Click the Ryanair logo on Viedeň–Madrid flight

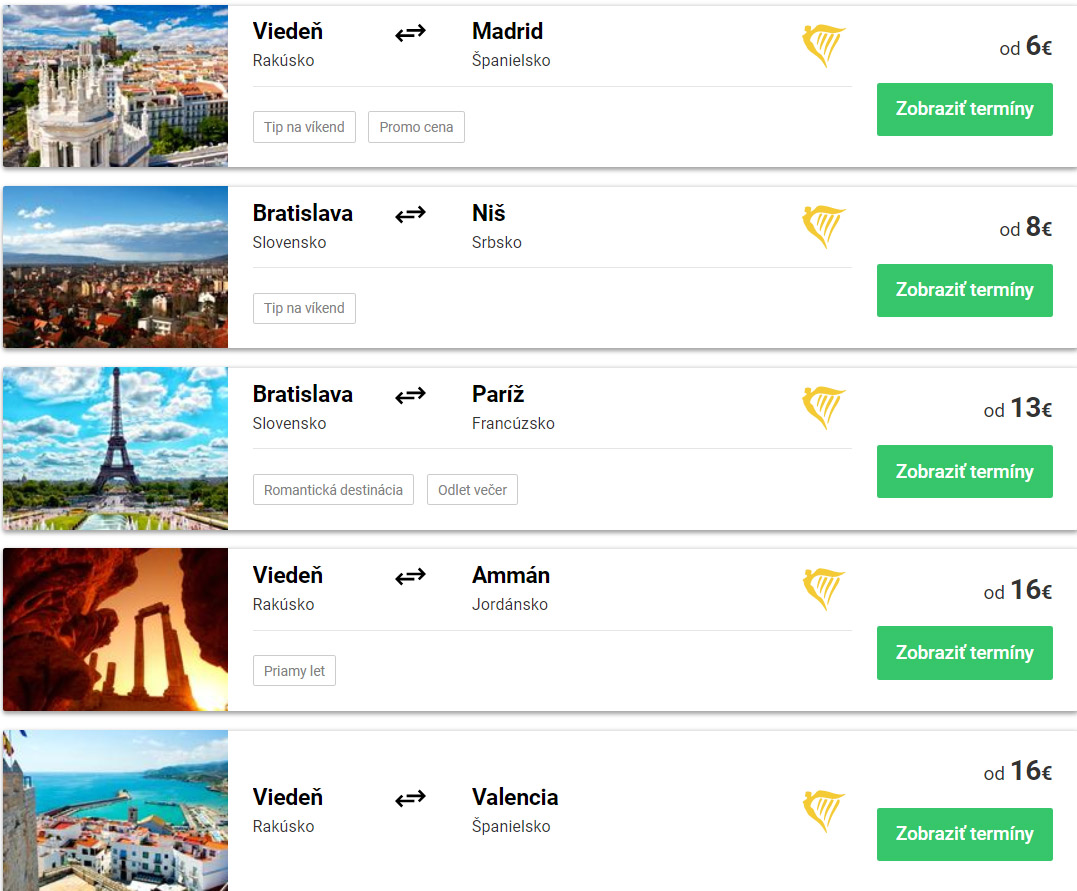(823, 45)
